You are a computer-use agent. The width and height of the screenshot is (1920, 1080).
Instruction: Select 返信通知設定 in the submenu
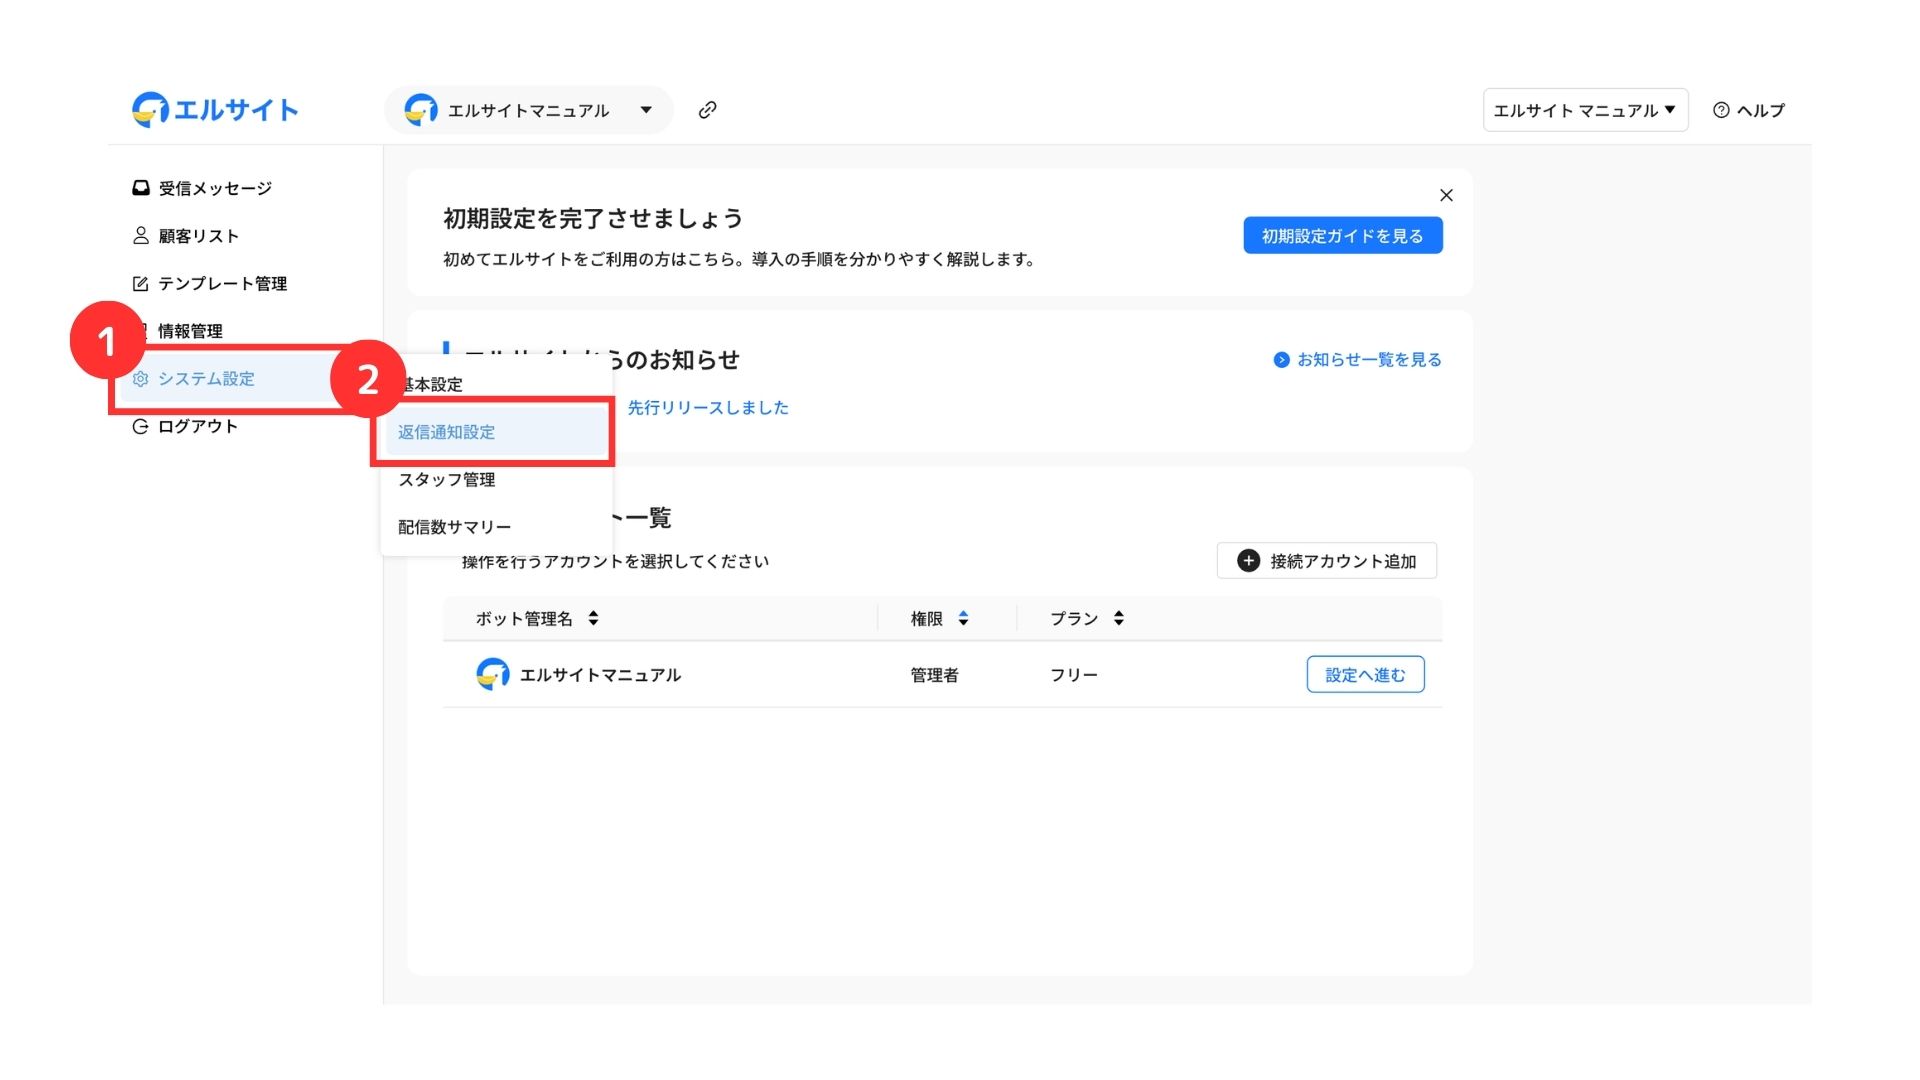[x=447, y=432]
